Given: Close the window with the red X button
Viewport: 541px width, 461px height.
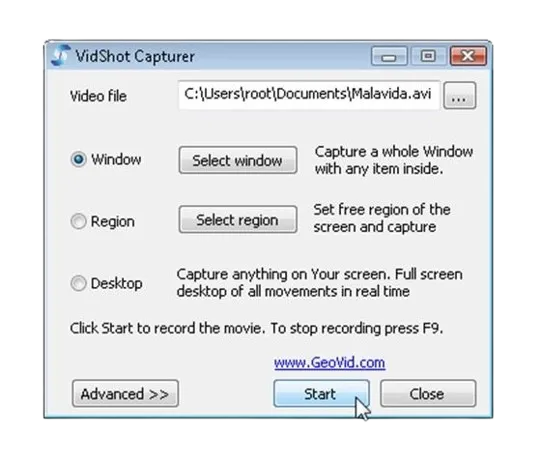Looking at the screenshot, I should point(468,56).
